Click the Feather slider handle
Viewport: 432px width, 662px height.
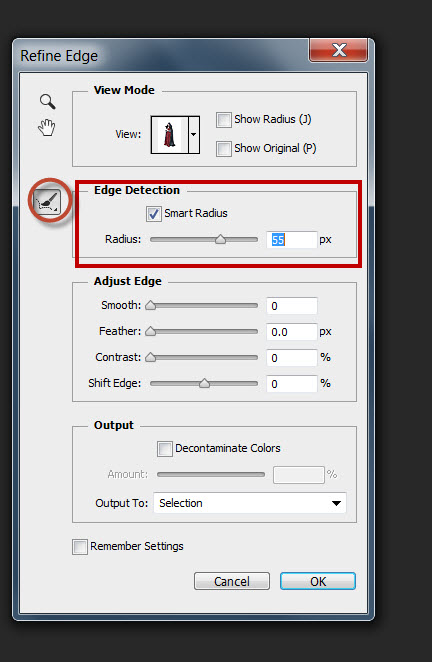[151, 331]
